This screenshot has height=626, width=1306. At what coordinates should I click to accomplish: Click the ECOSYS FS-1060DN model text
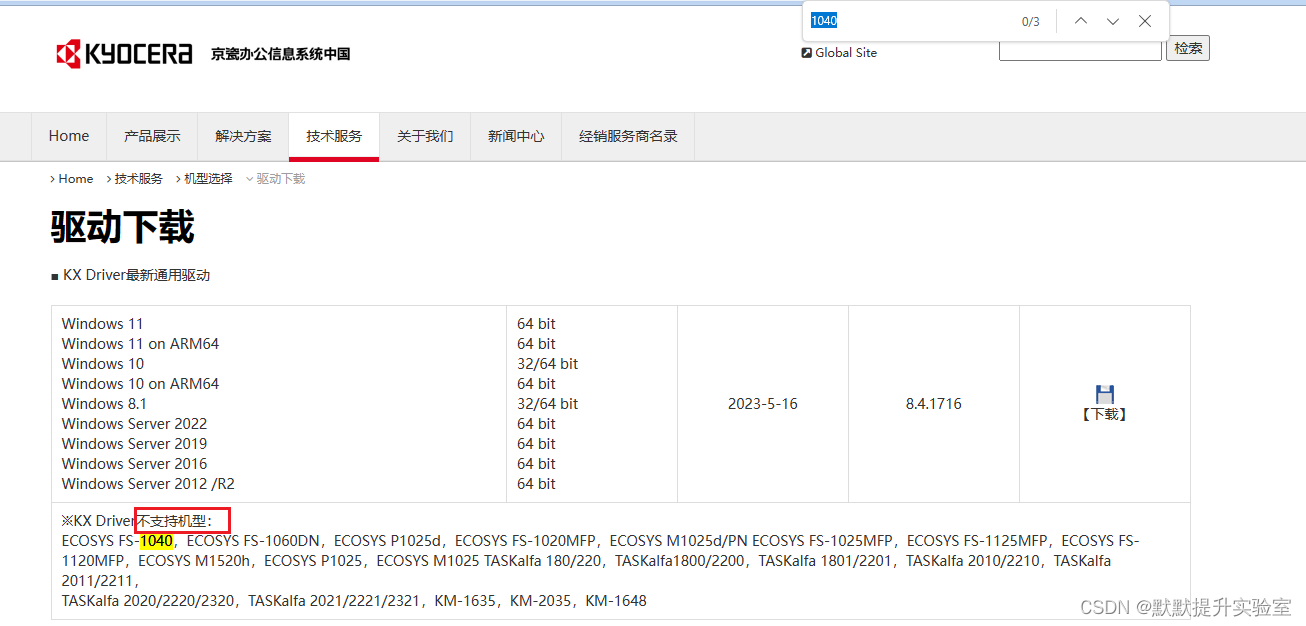point(254,541)
